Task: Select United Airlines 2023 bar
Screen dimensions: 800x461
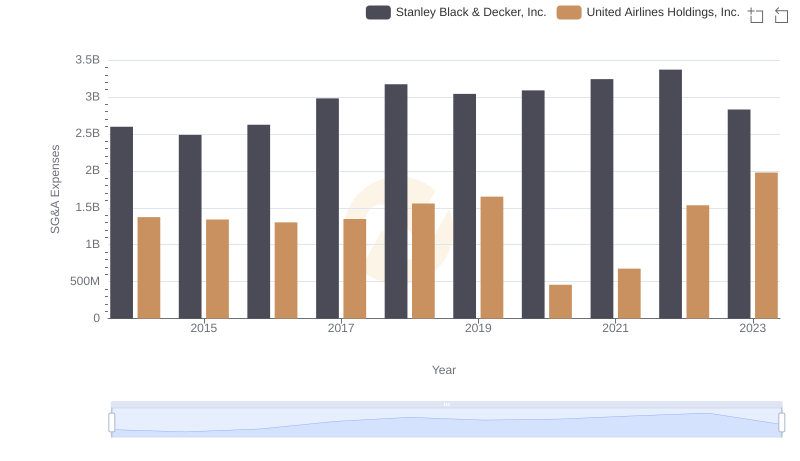Action: point(766,246)
